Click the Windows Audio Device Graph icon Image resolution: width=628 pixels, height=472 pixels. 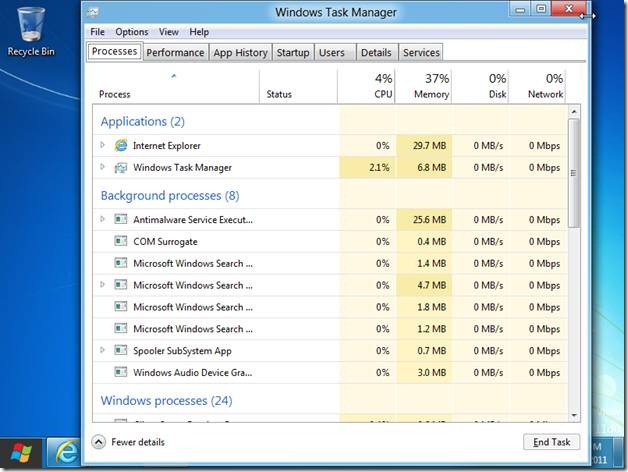121,373
